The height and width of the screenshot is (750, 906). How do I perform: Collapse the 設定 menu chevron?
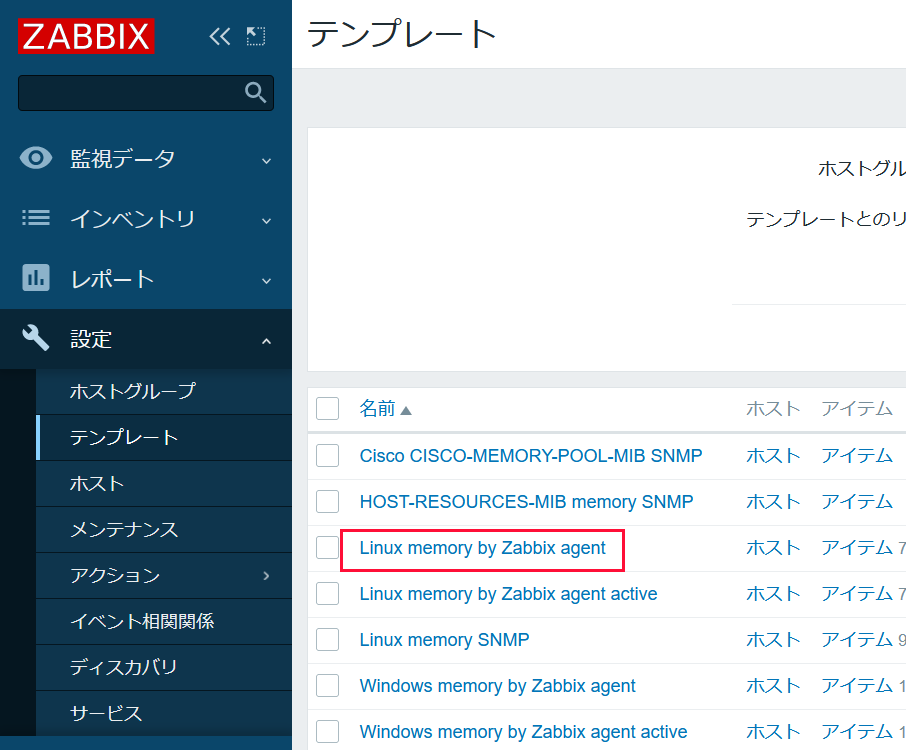tap(266, 341)
